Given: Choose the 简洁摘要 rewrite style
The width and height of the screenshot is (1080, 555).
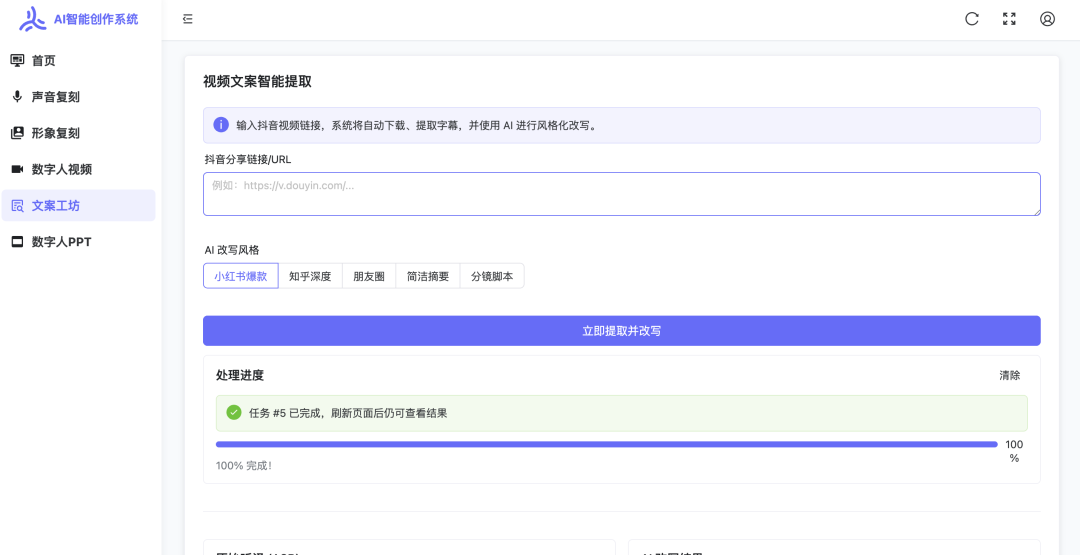Looking at the screenshot, I should 428,276.
